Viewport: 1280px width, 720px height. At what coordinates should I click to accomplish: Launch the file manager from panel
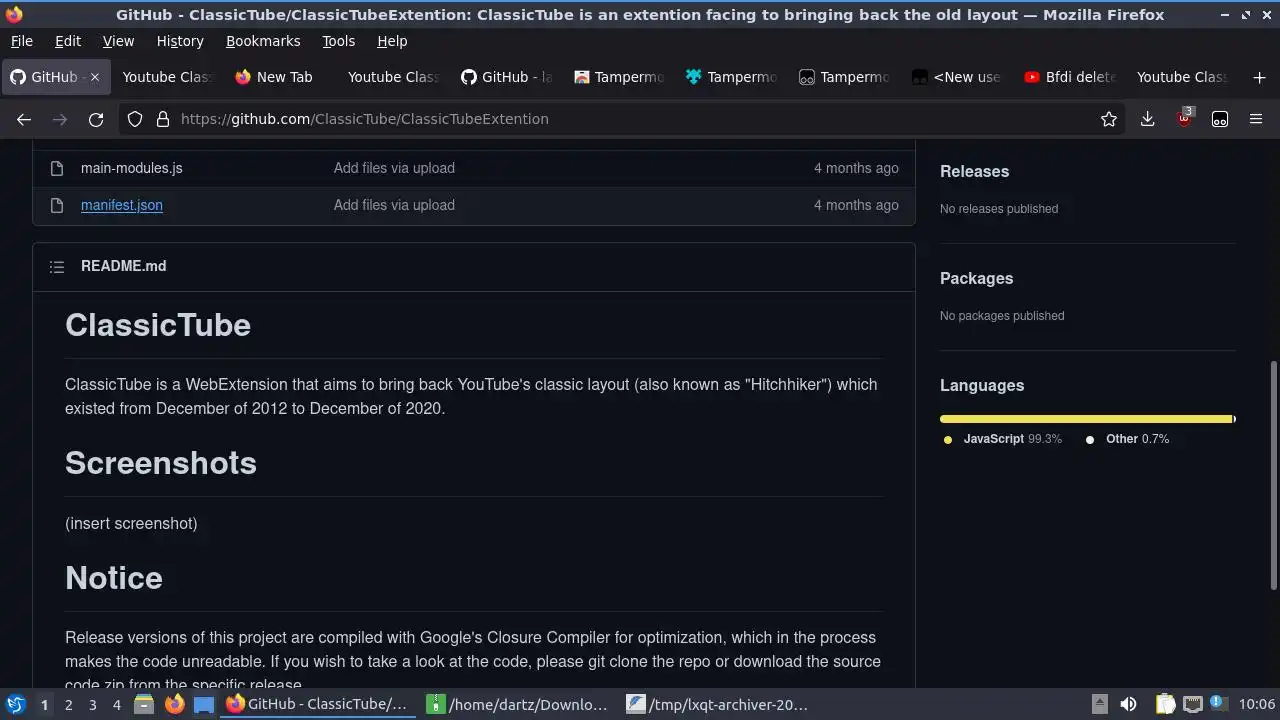click(144, 704)
